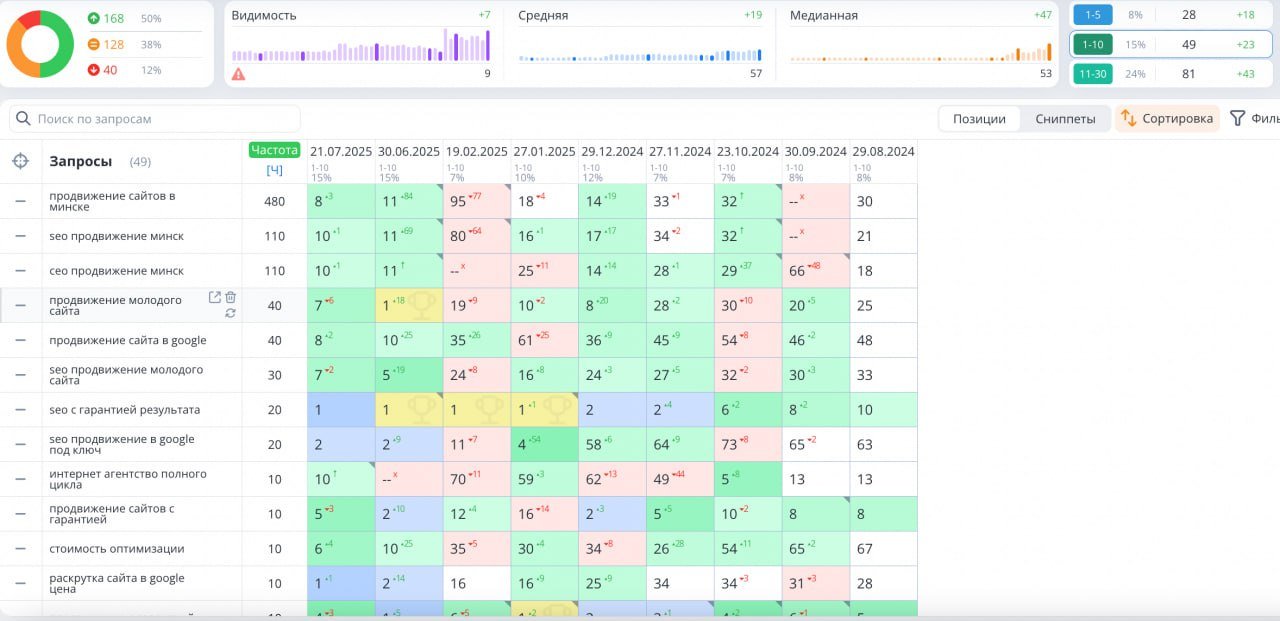Click the magnifier icon in the search box

(x=23, y=118)
